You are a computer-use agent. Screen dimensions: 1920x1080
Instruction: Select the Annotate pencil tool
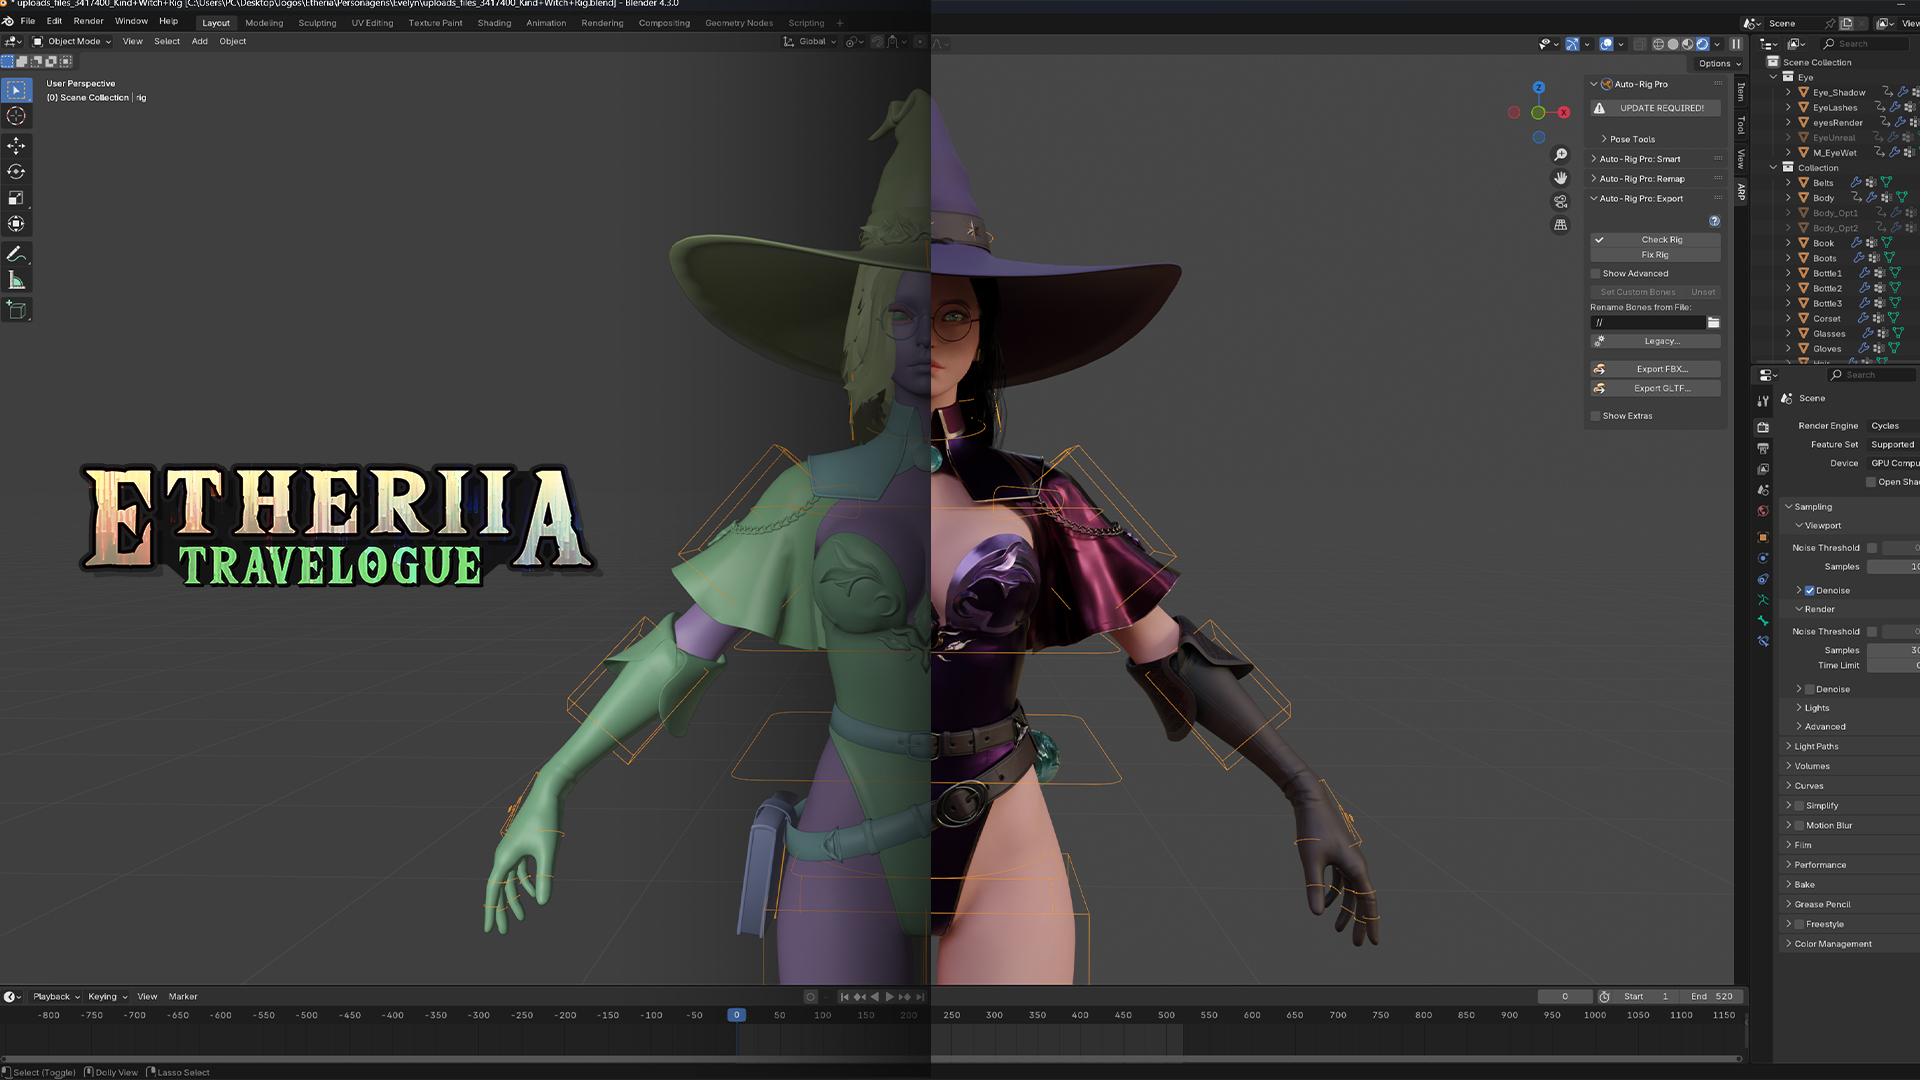[x=16, y=254]
